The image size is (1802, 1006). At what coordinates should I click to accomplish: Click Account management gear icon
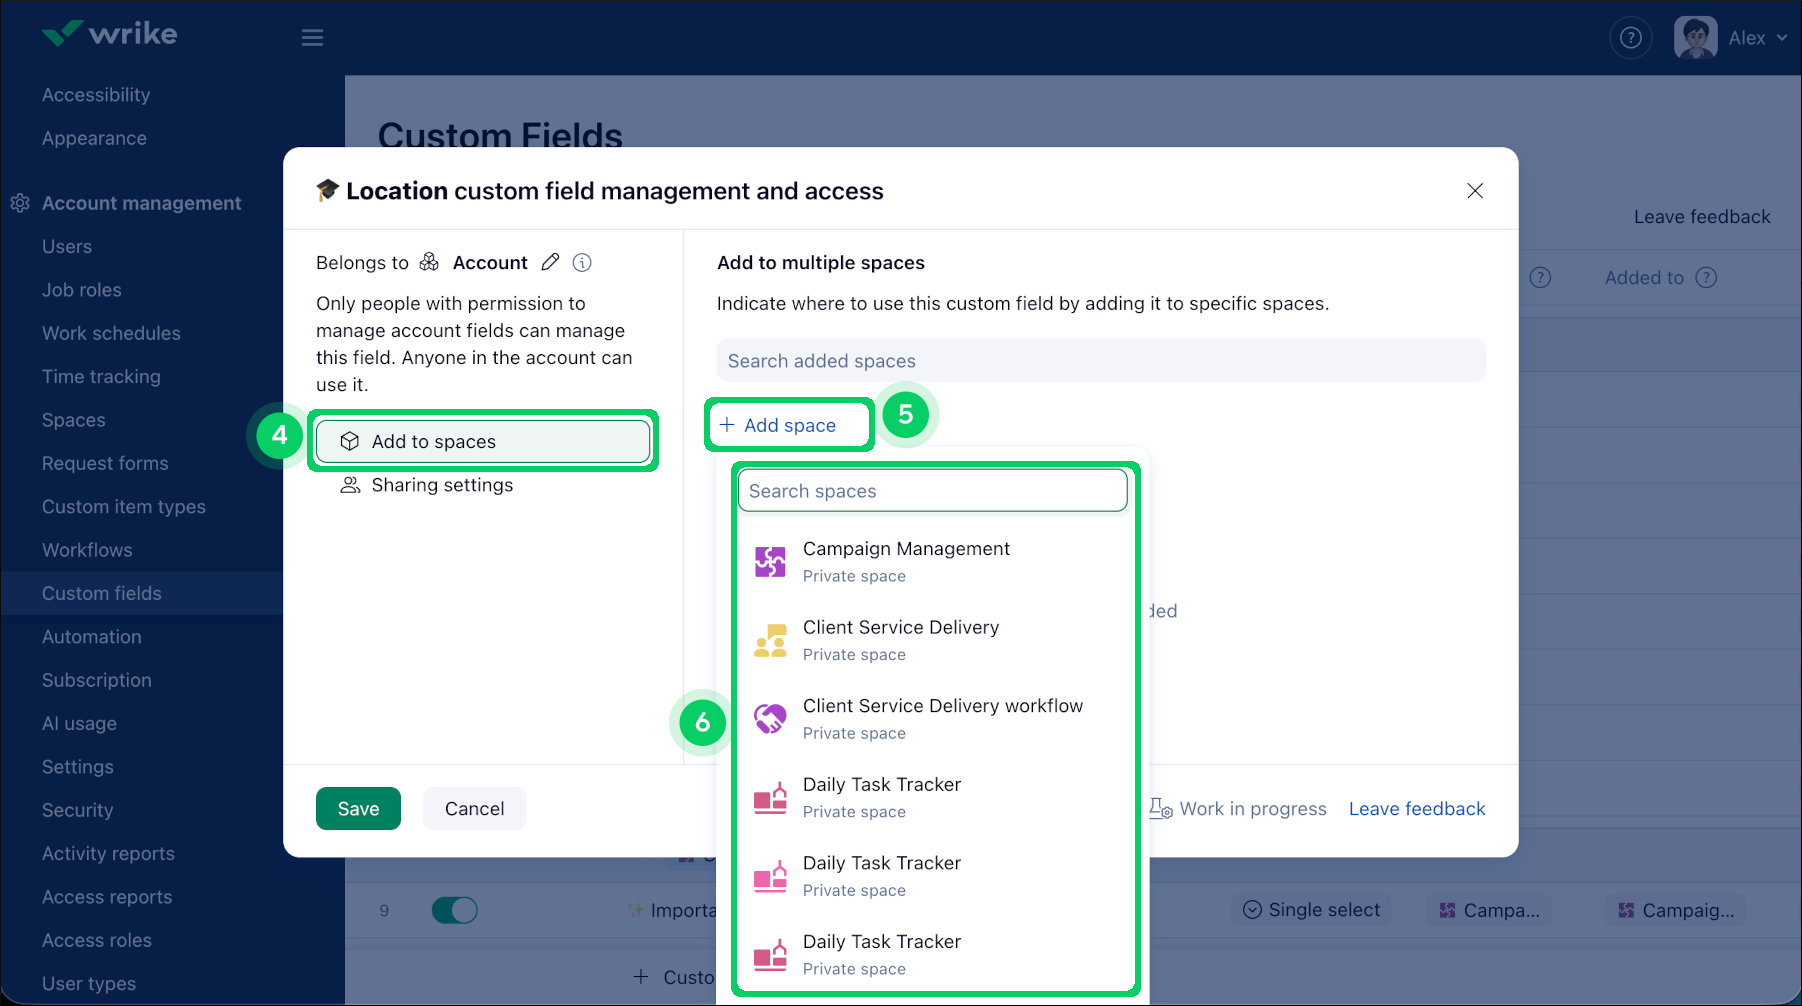click(x=20, y=203)
